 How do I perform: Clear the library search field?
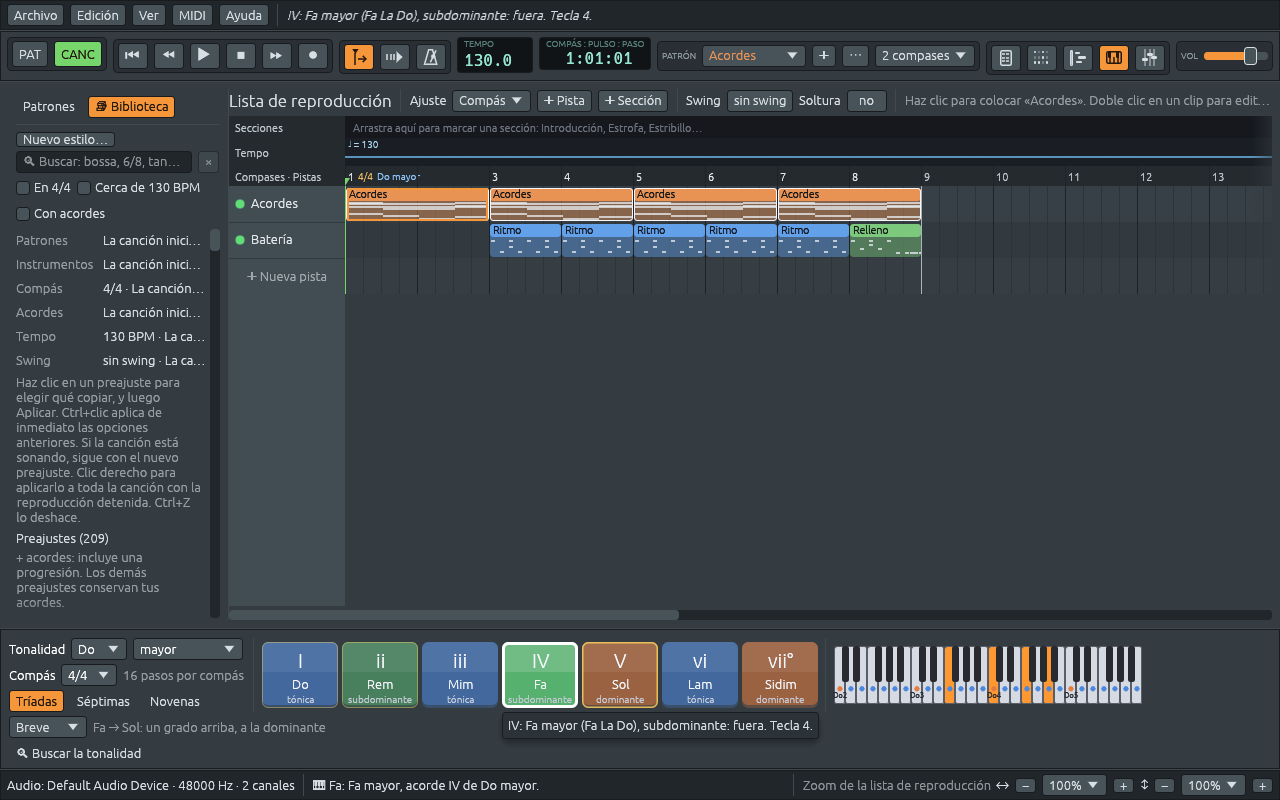208,162
